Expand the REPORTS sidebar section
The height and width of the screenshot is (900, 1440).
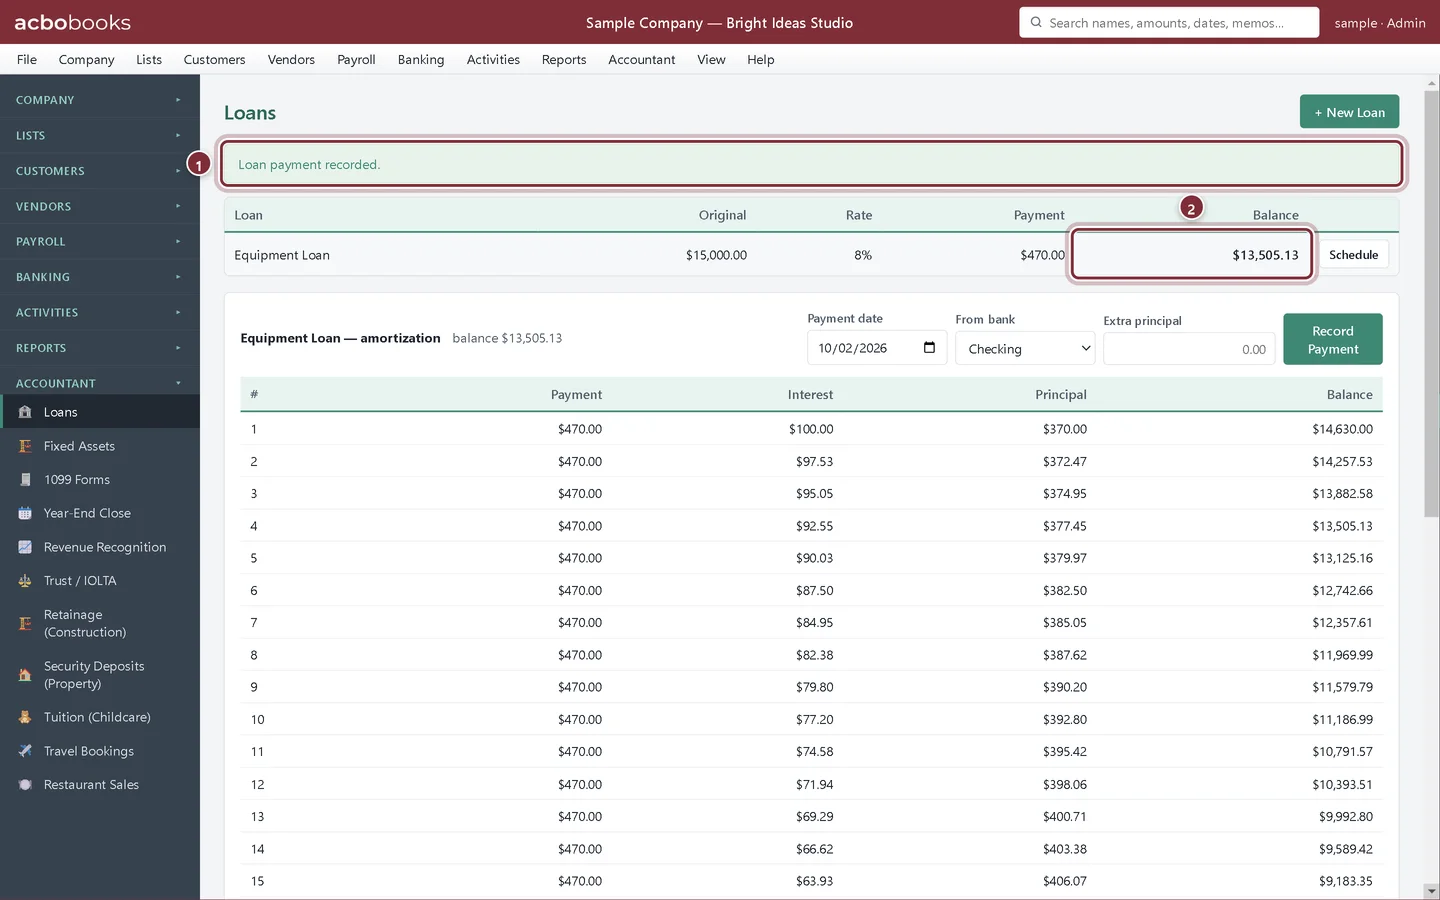click(x=100, y=348)
